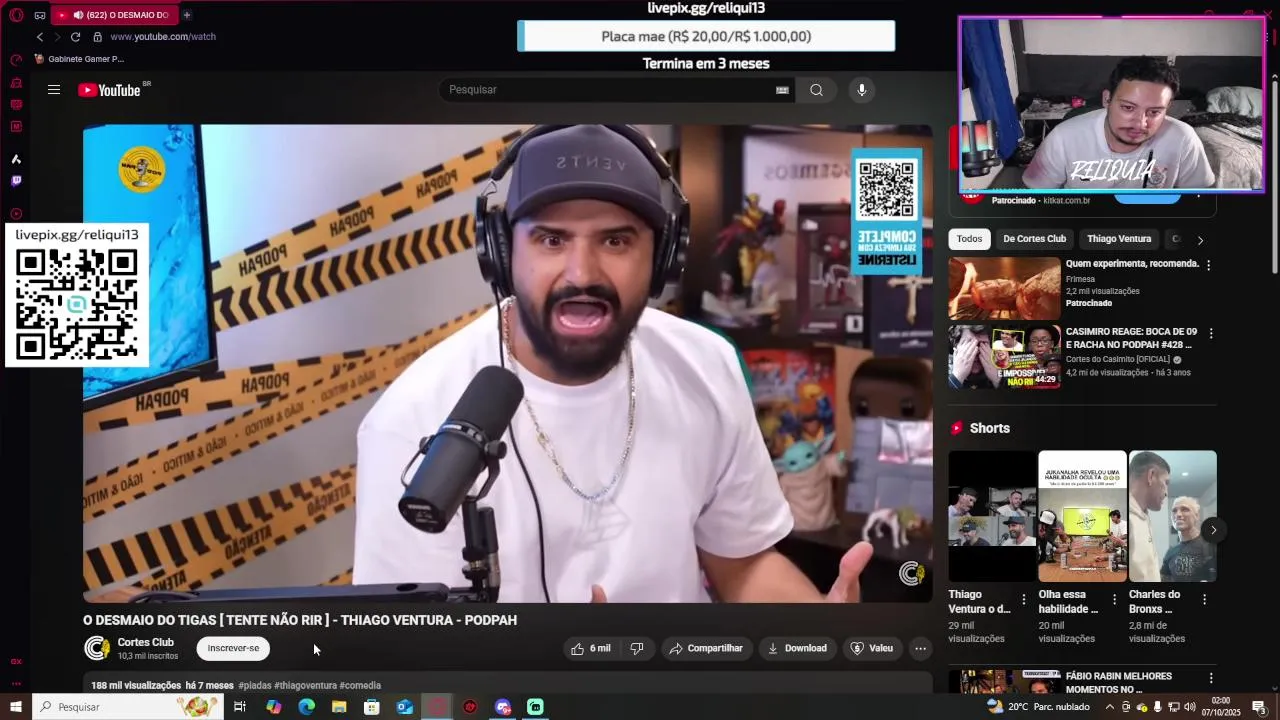This screenshot has width=1280, height=720.
Task: Open the Compartilhar share button
Action: 706,648
